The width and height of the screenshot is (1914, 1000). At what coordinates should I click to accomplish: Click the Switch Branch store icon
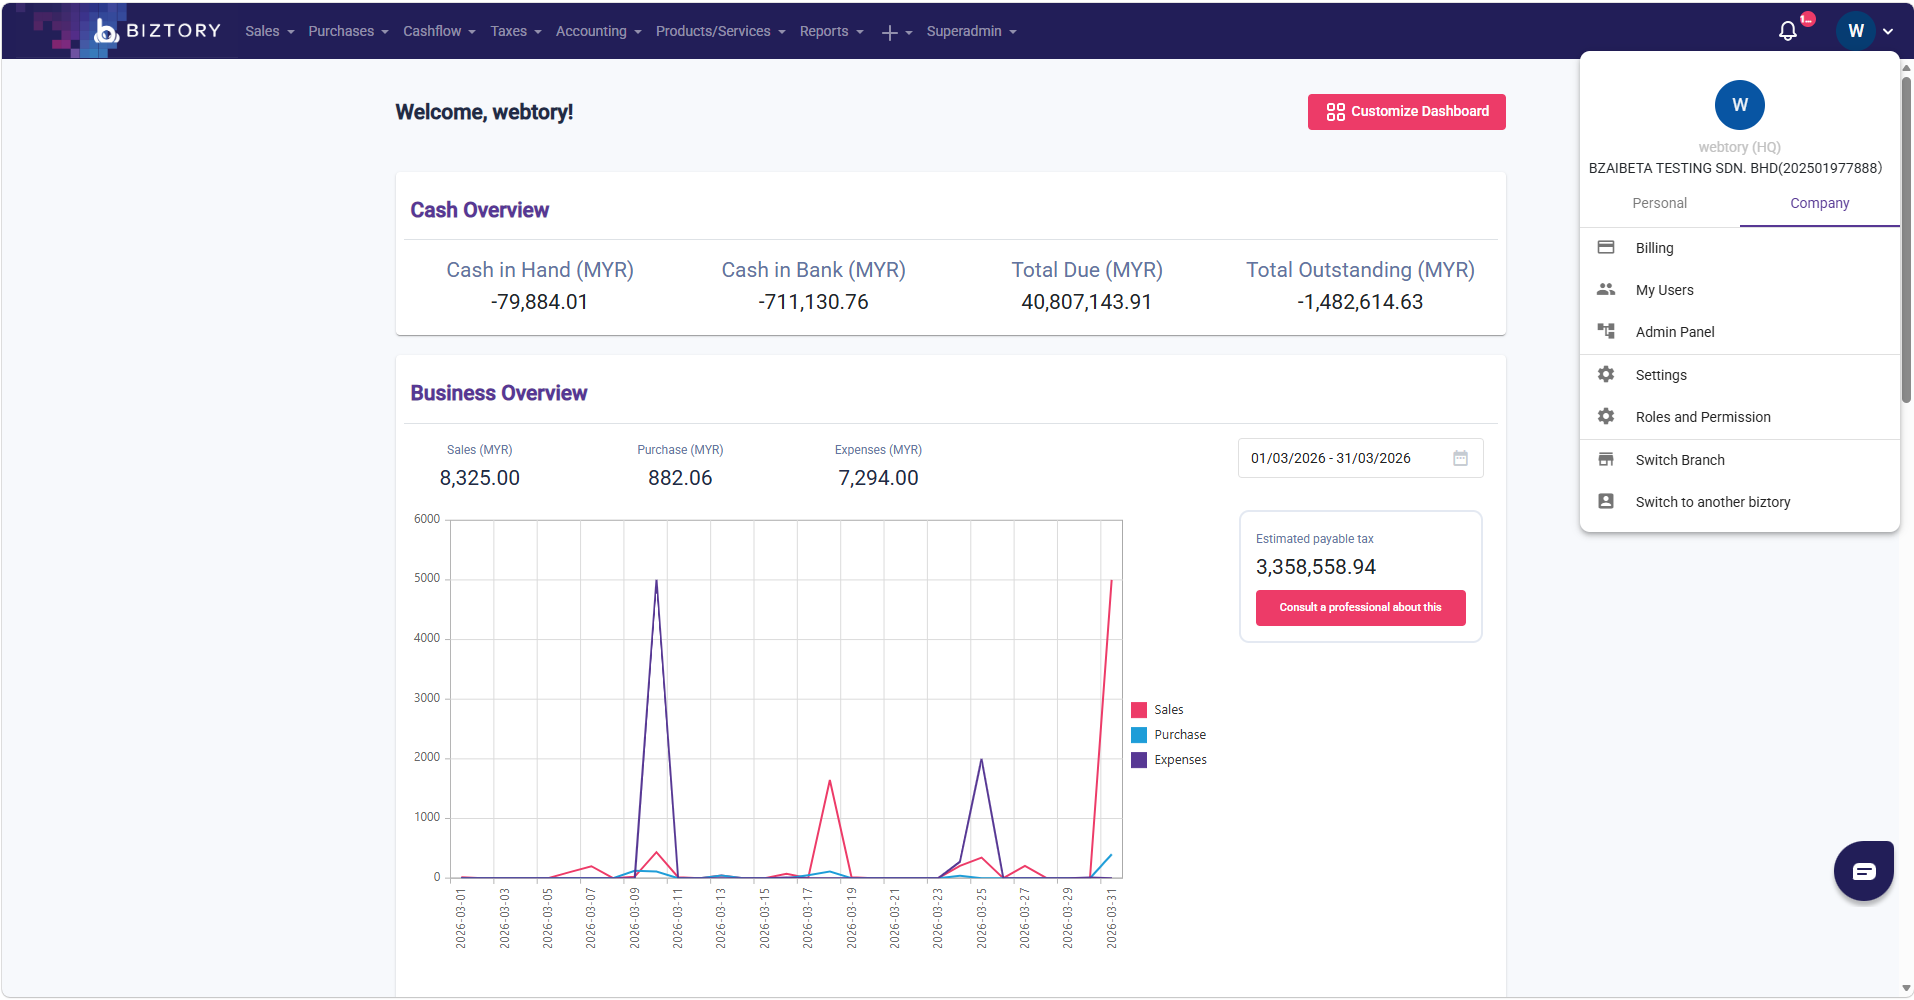tap(1606, 459)
